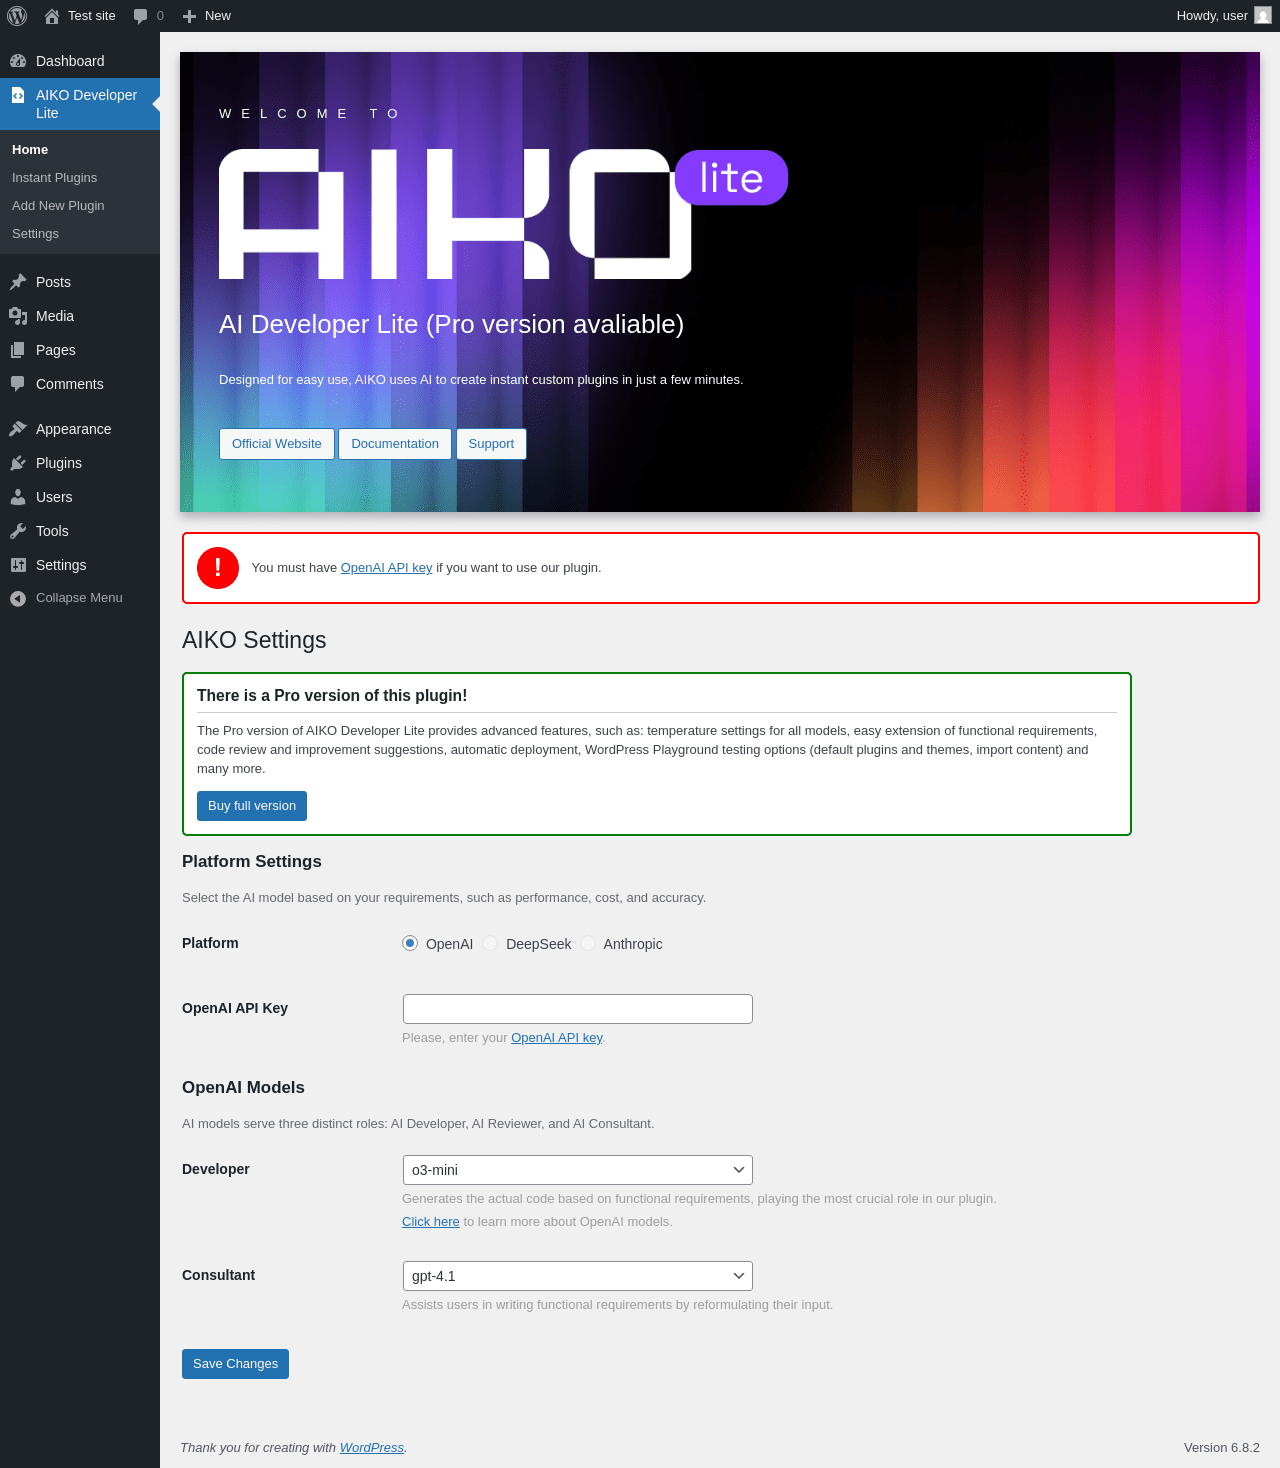This screenshot has height=1468, width=1280.
Task: Click the Settings sliders icon in sidebar
Action: (18, 565)
